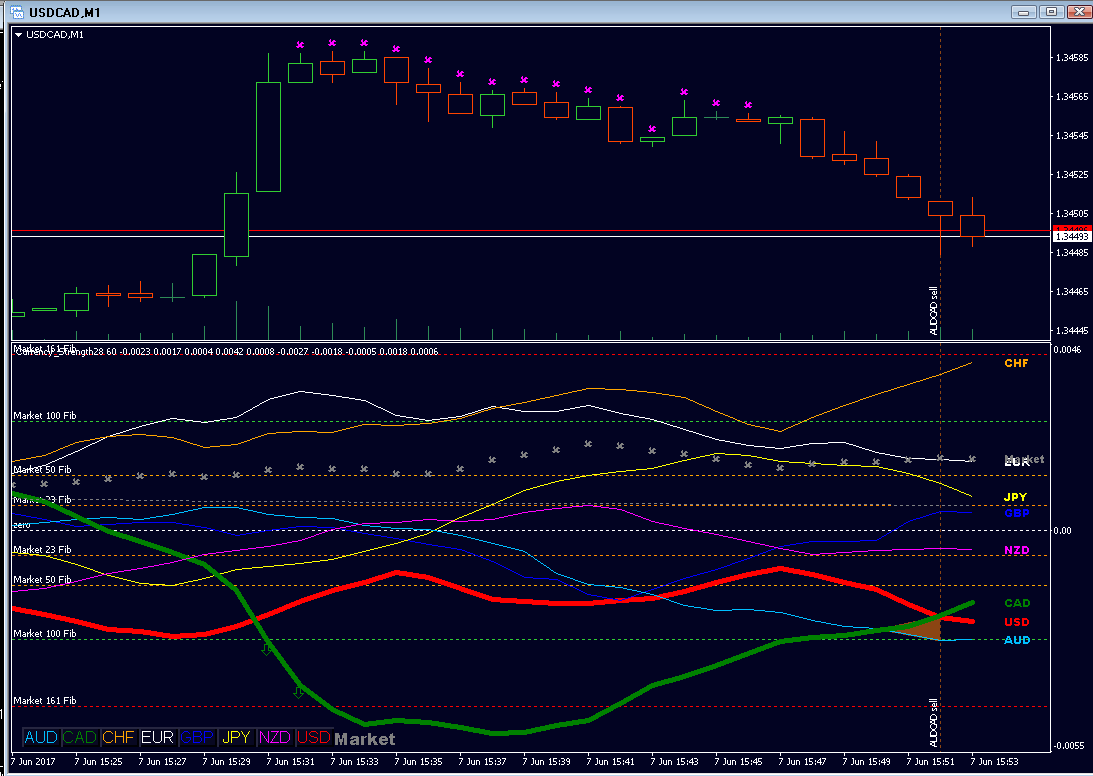This screenshot has height=776, width=1093.
Task: Click the 1.34465 price scale value
Action: [1071, 291]
